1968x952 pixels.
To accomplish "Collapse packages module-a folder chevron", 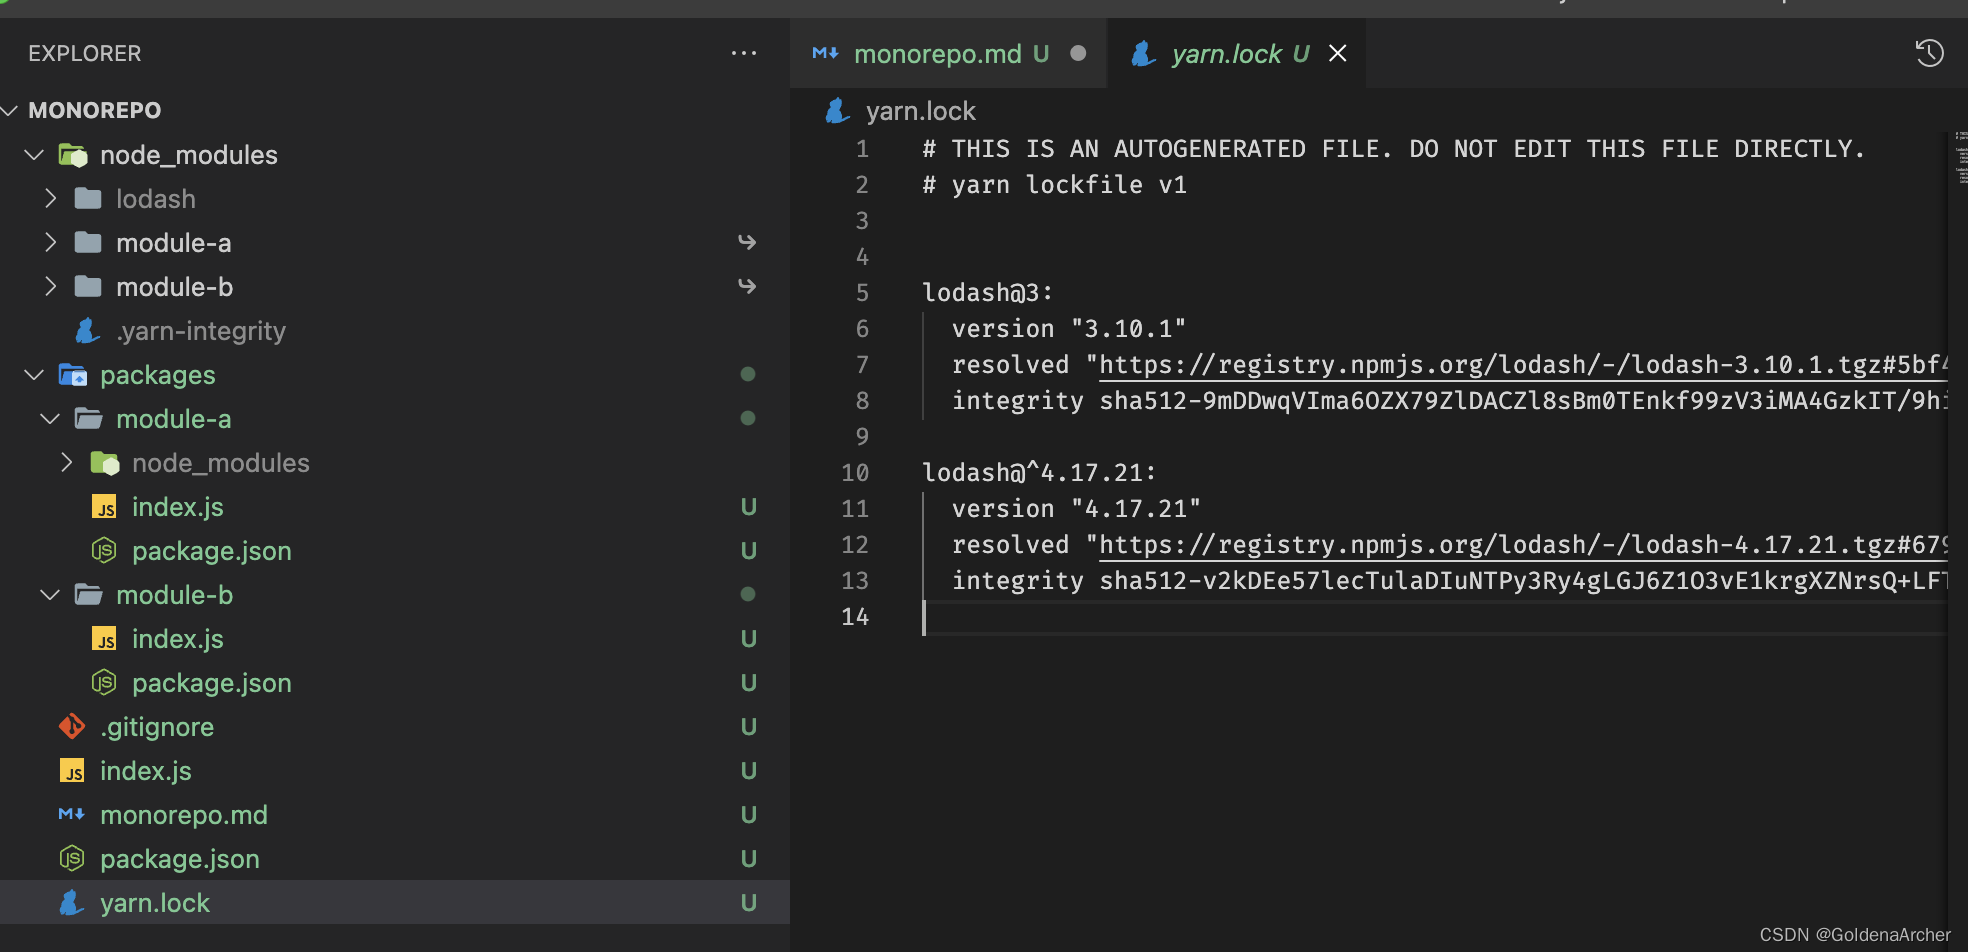I will point(49,419).
